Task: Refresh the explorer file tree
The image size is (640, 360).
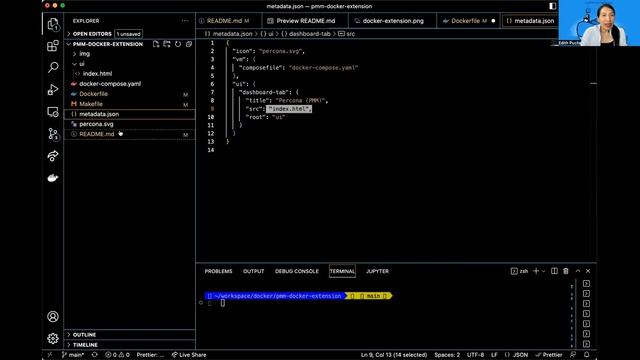Action: coord(178,44)
